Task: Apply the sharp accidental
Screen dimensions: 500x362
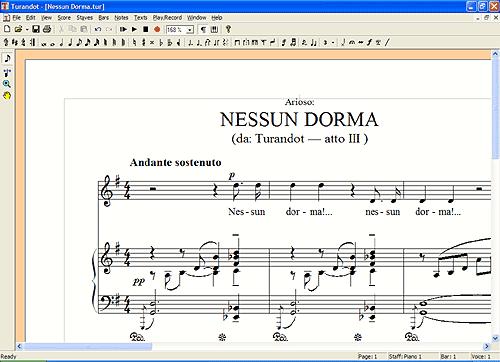Action: (x=143, y=42)
